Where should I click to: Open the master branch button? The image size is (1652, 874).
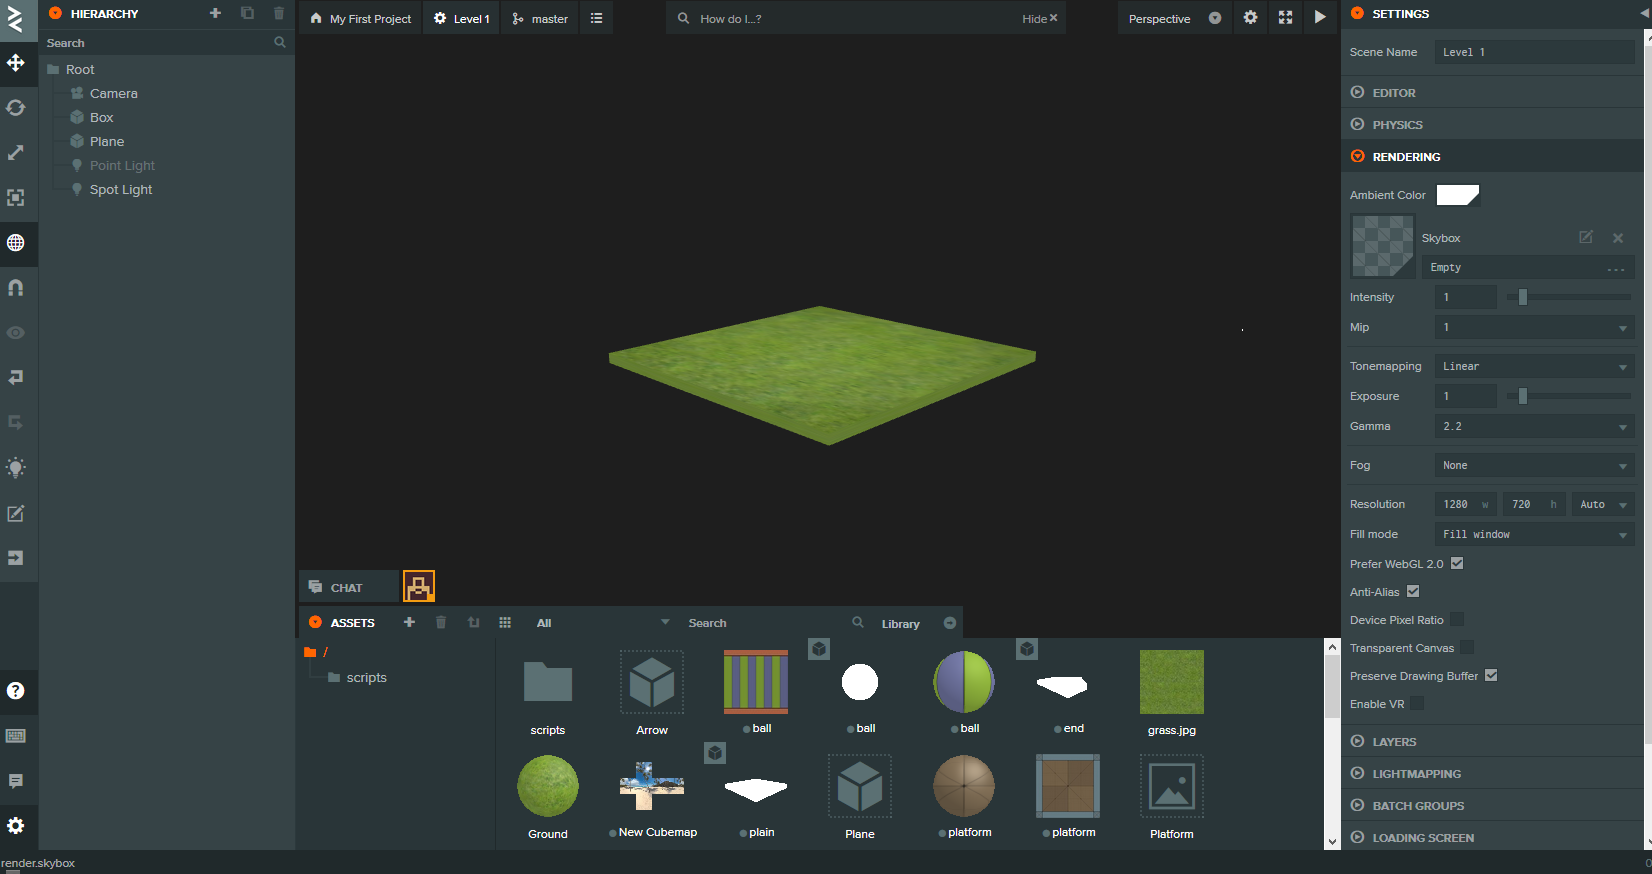click(x=540, y=18)
